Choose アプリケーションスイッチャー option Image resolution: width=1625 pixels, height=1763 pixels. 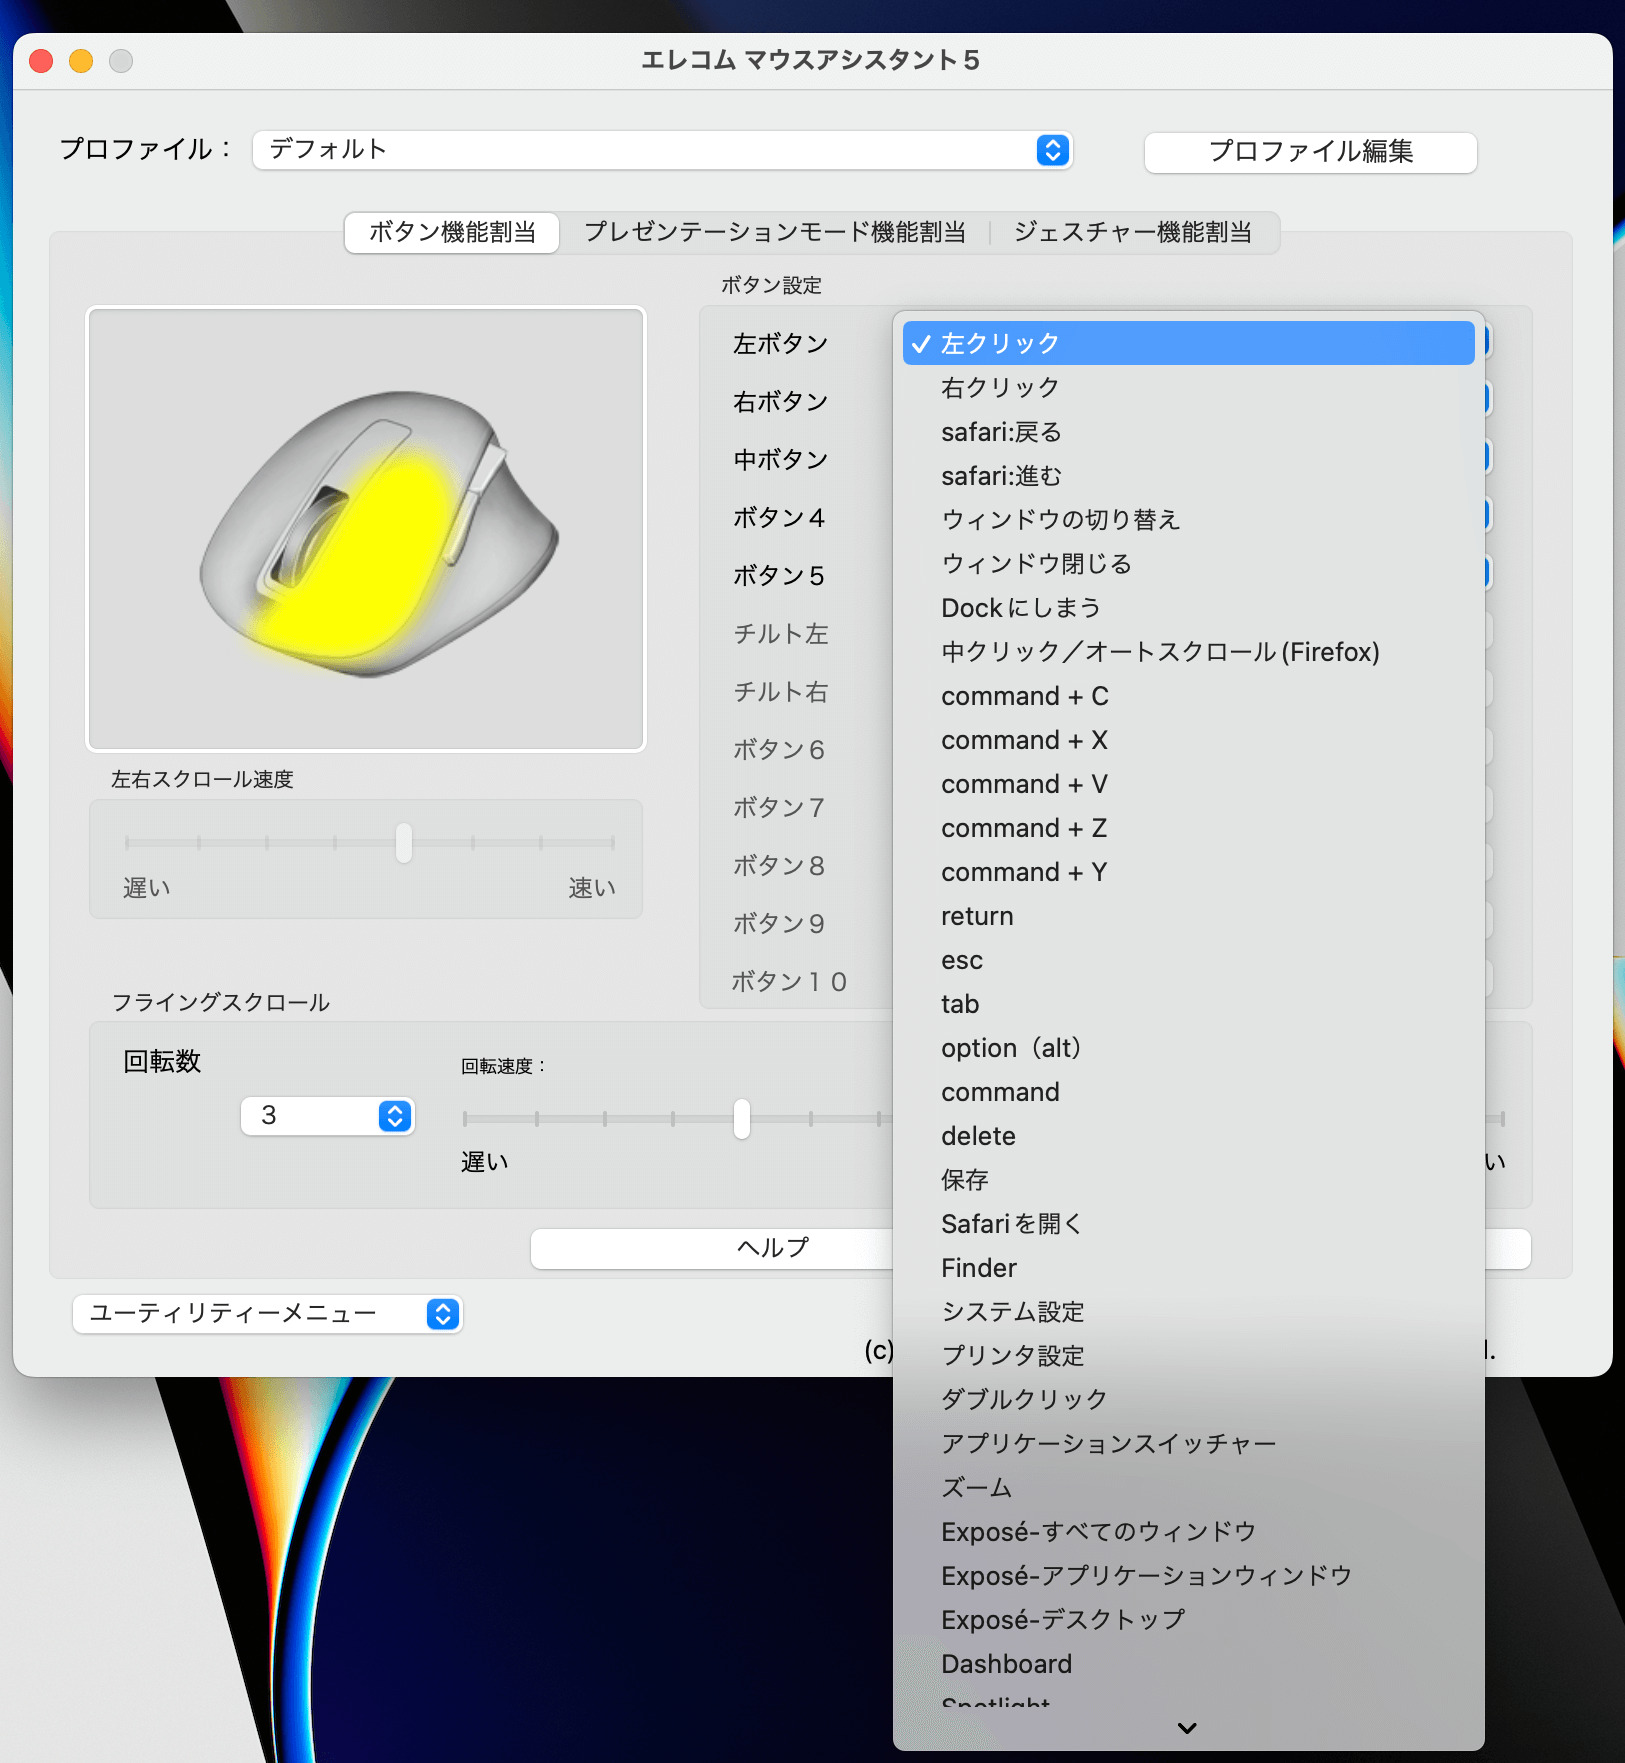1188,1443
